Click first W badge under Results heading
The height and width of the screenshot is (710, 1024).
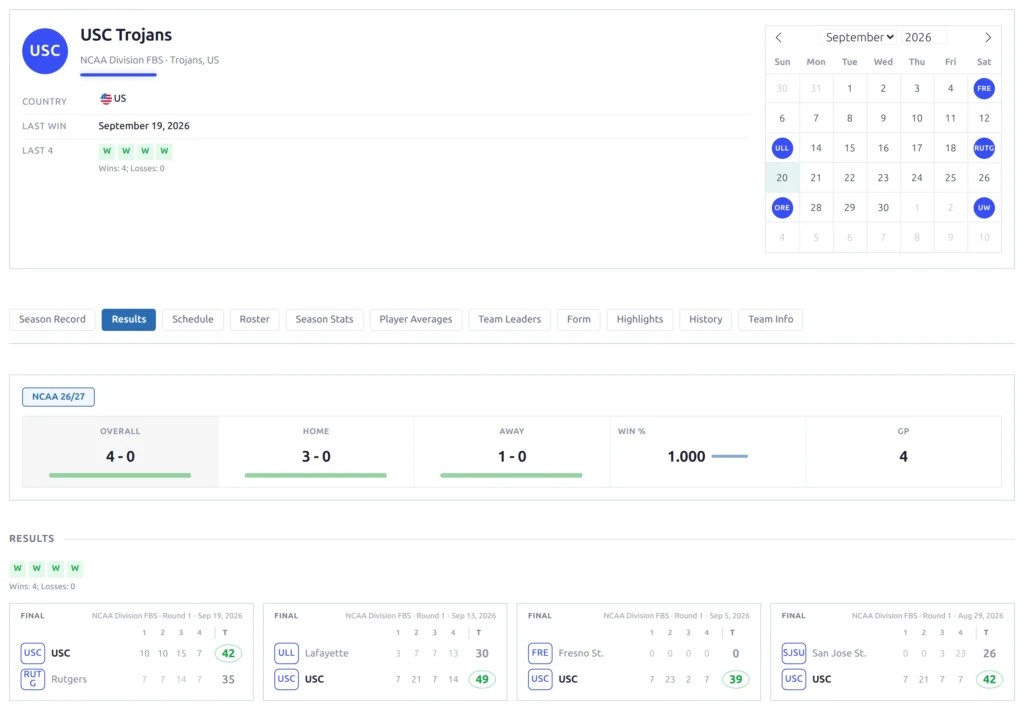(18, 568)
